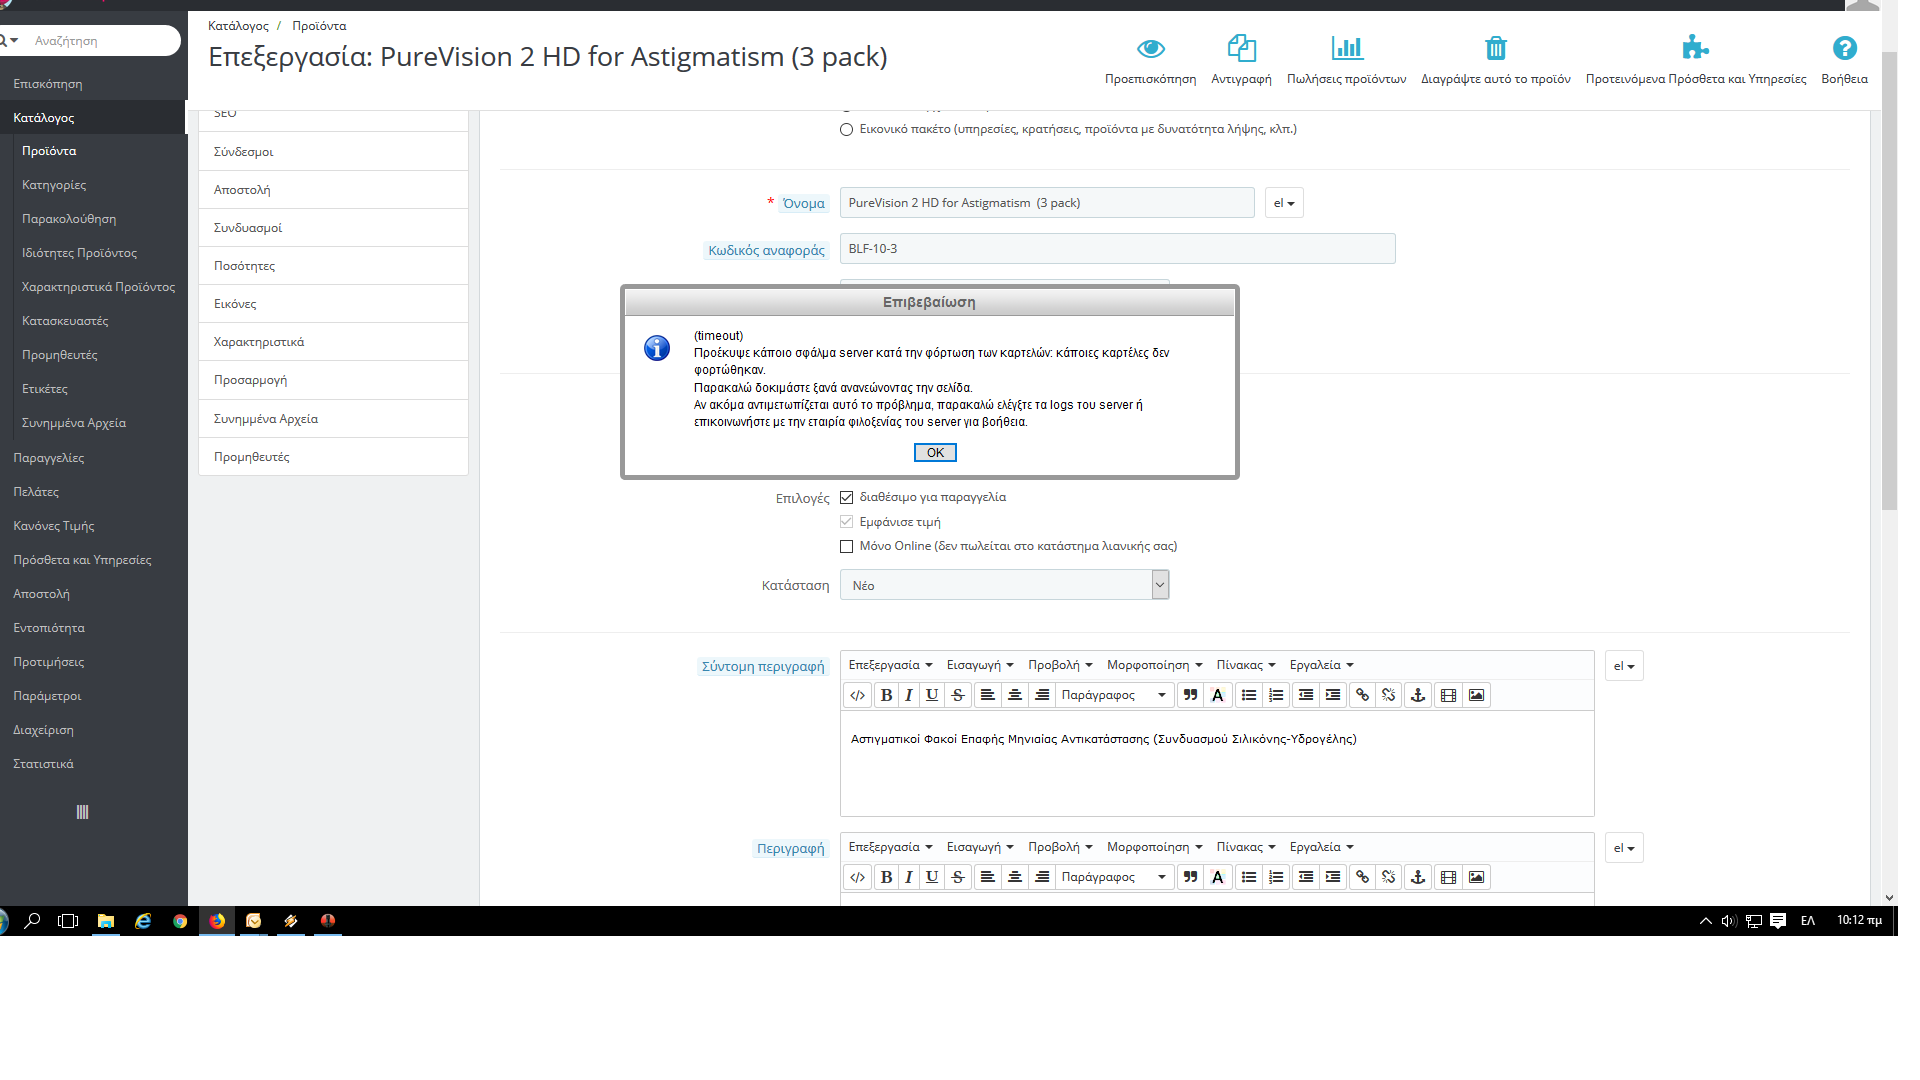
Task: Open Παράγραφος format dropdown in short description
Action: pos(1113,695)
